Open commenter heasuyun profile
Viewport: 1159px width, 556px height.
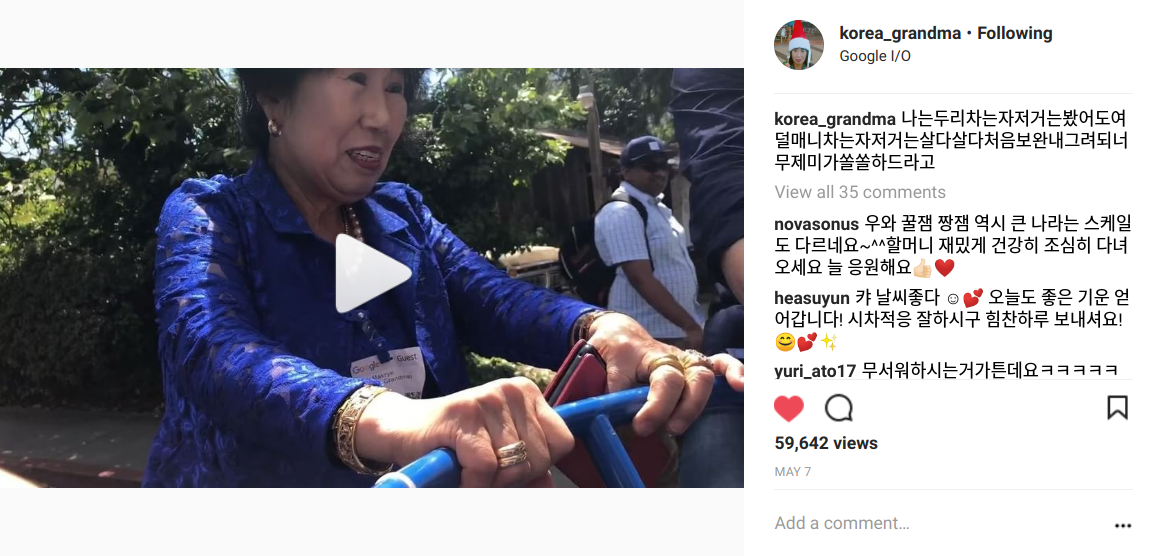[812, 299]
